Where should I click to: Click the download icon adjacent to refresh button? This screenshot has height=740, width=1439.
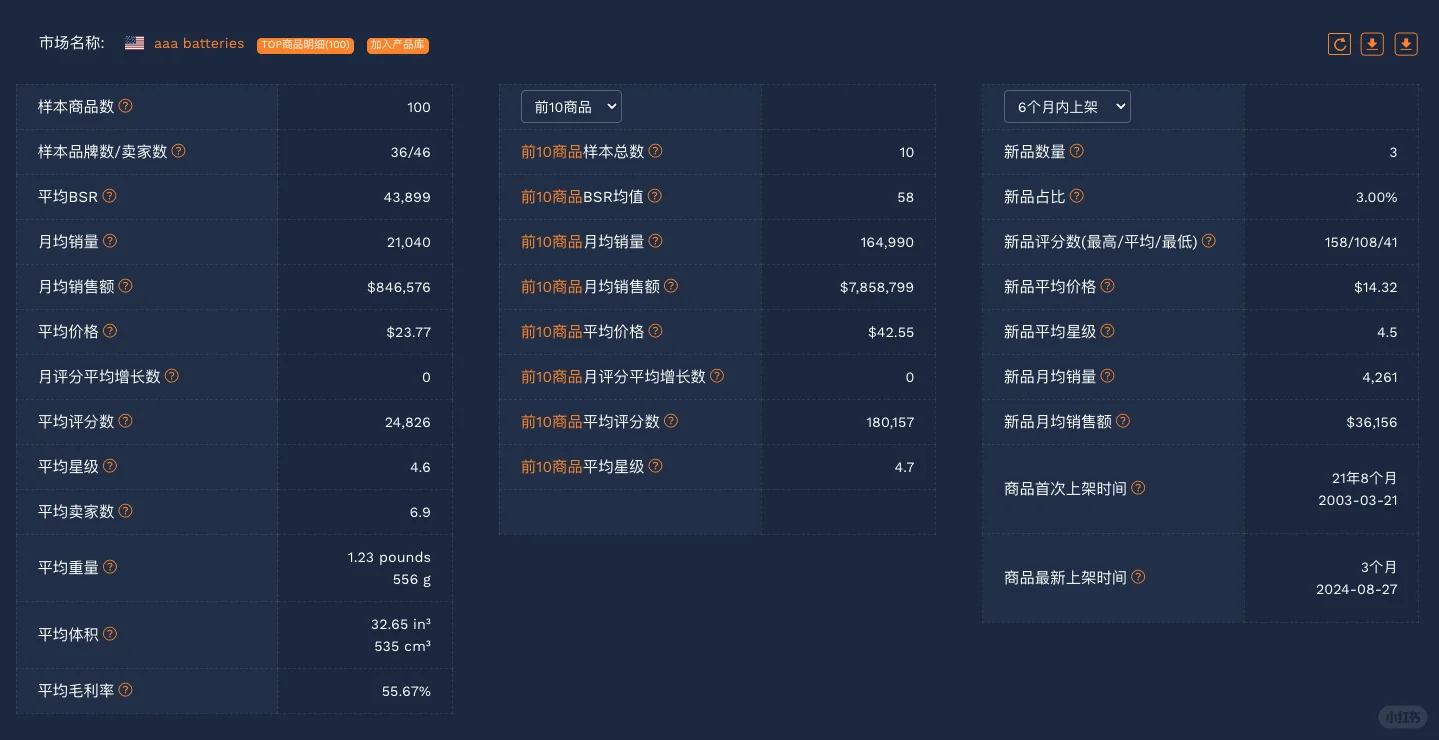click(x=1372, y=44)
